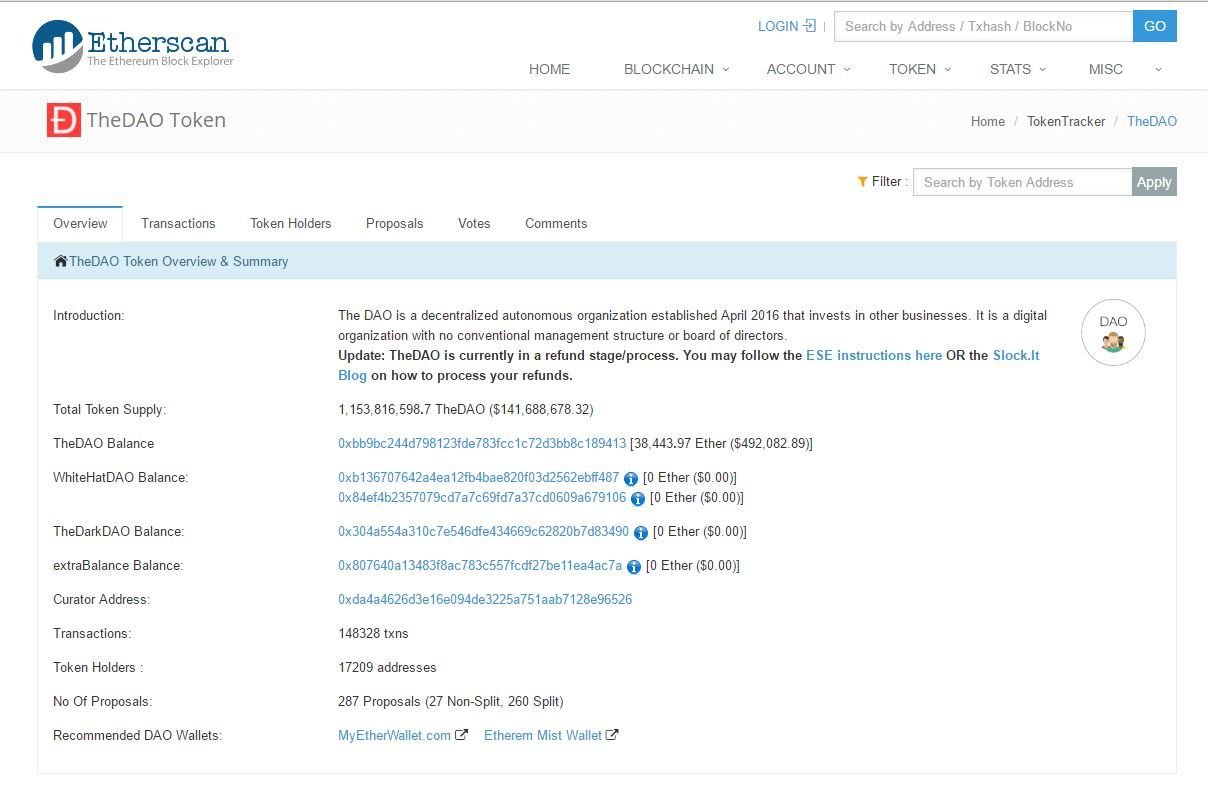Viewport: 1208px width, 786px height.
Task: Open the STATS menu
Action: click(x=1010, y=69)
